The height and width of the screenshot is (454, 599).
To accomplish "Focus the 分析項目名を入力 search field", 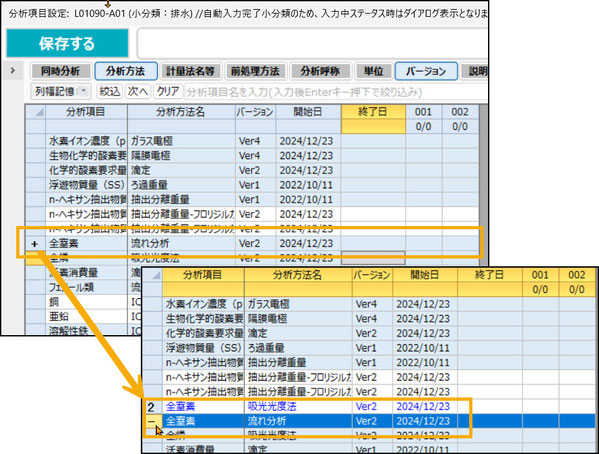I will [x=336, y=92].
